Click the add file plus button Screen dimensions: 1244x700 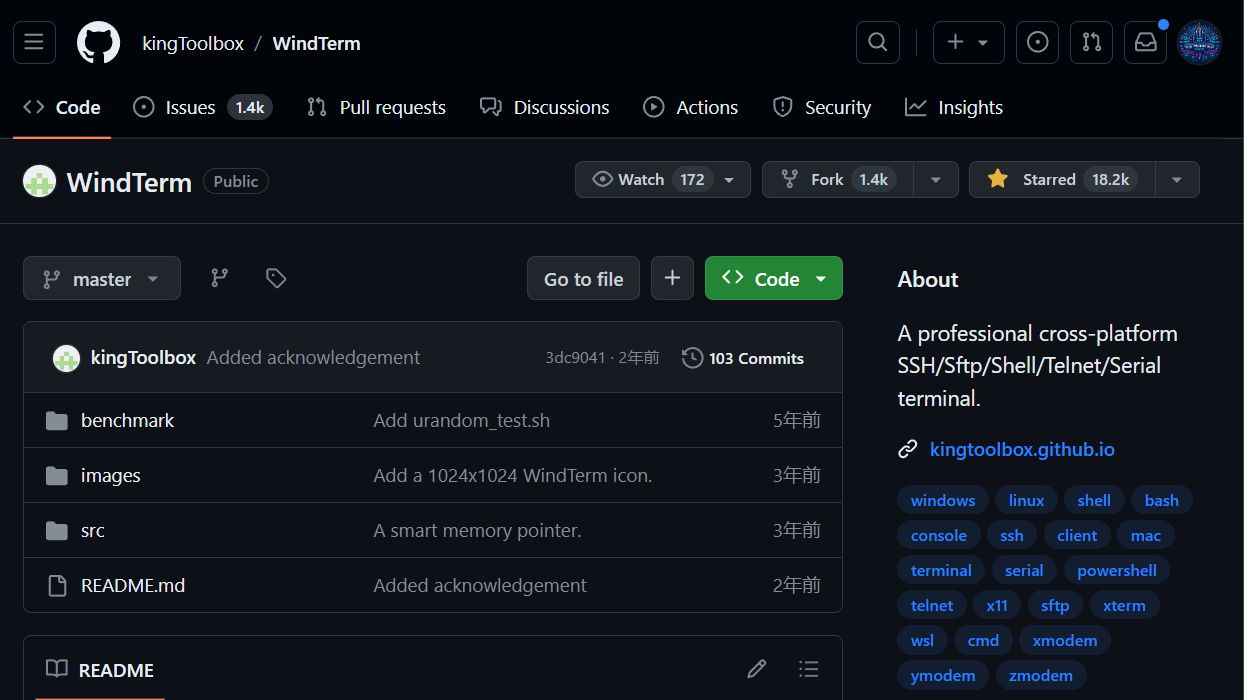click(672, 278)
